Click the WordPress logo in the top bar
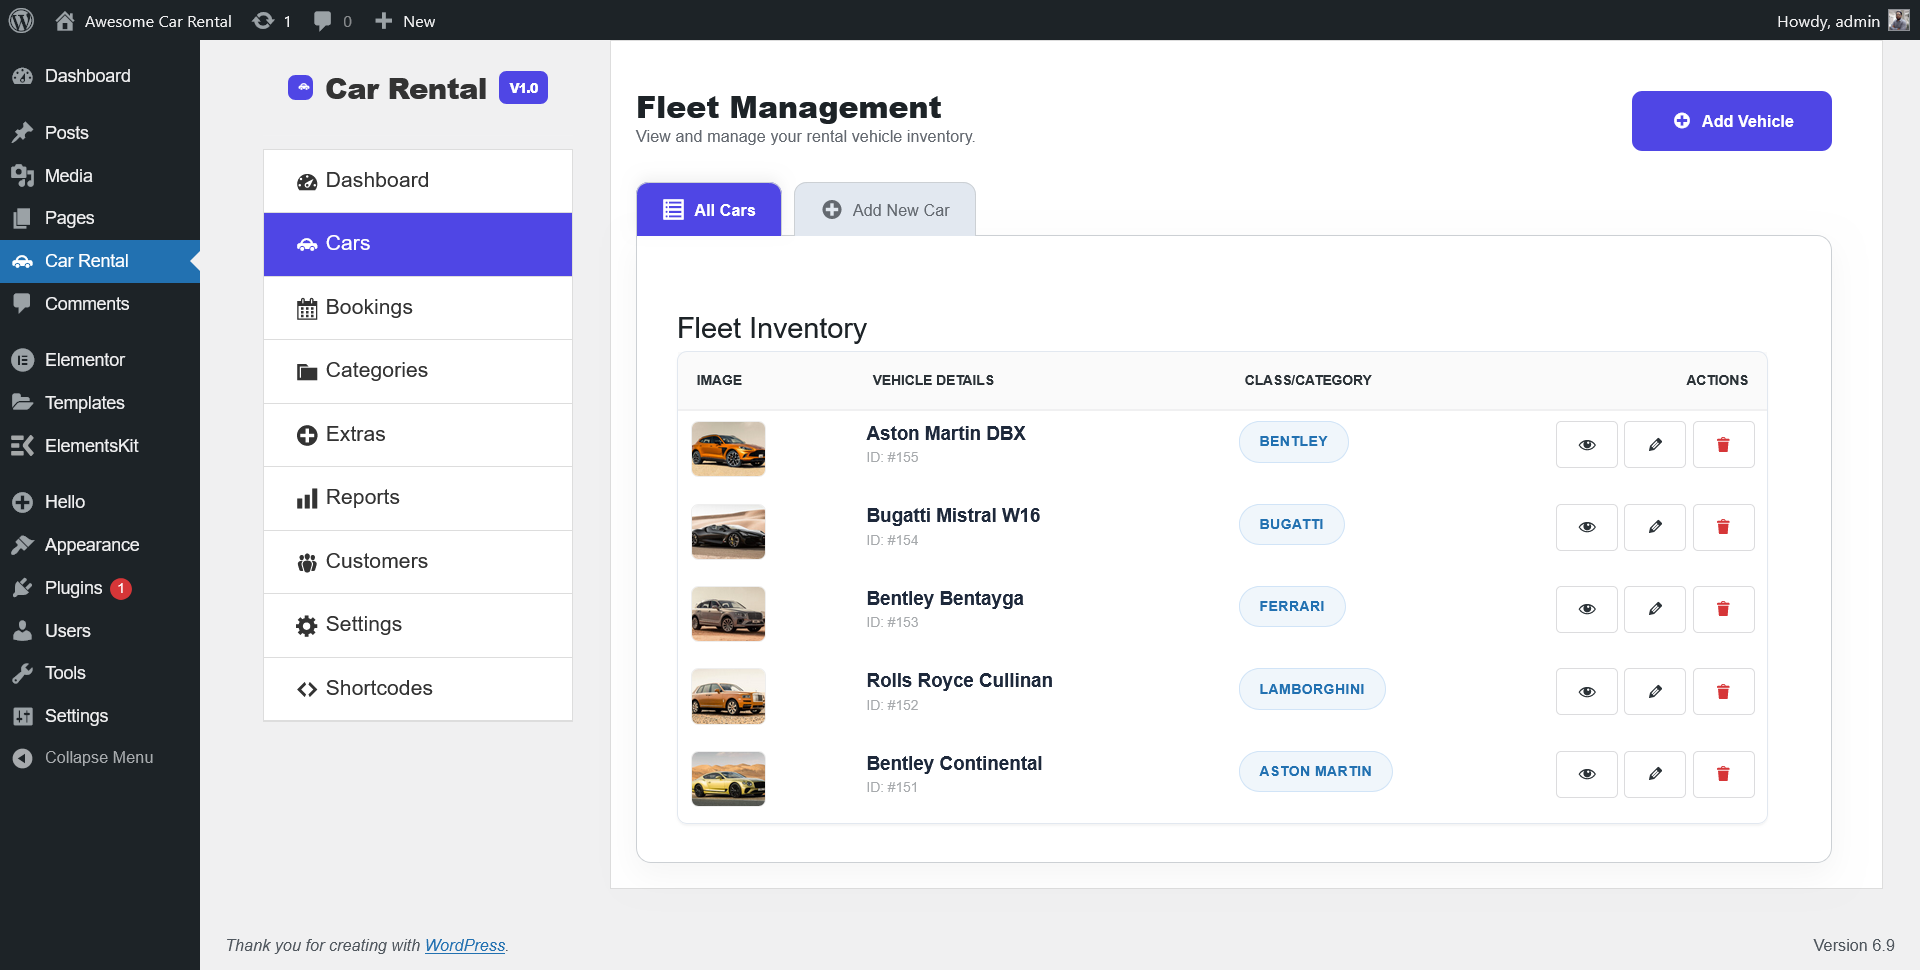 click(21, 20)
